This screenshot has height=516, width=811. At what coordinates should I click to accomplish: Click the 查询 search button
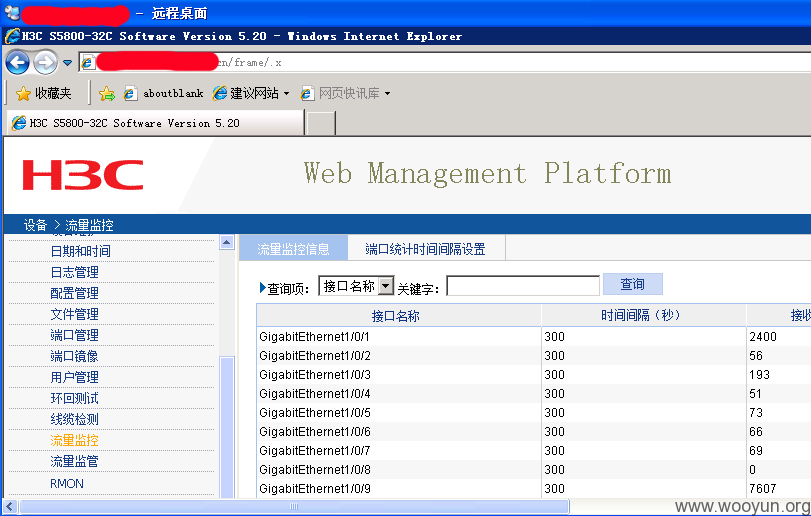633,284
